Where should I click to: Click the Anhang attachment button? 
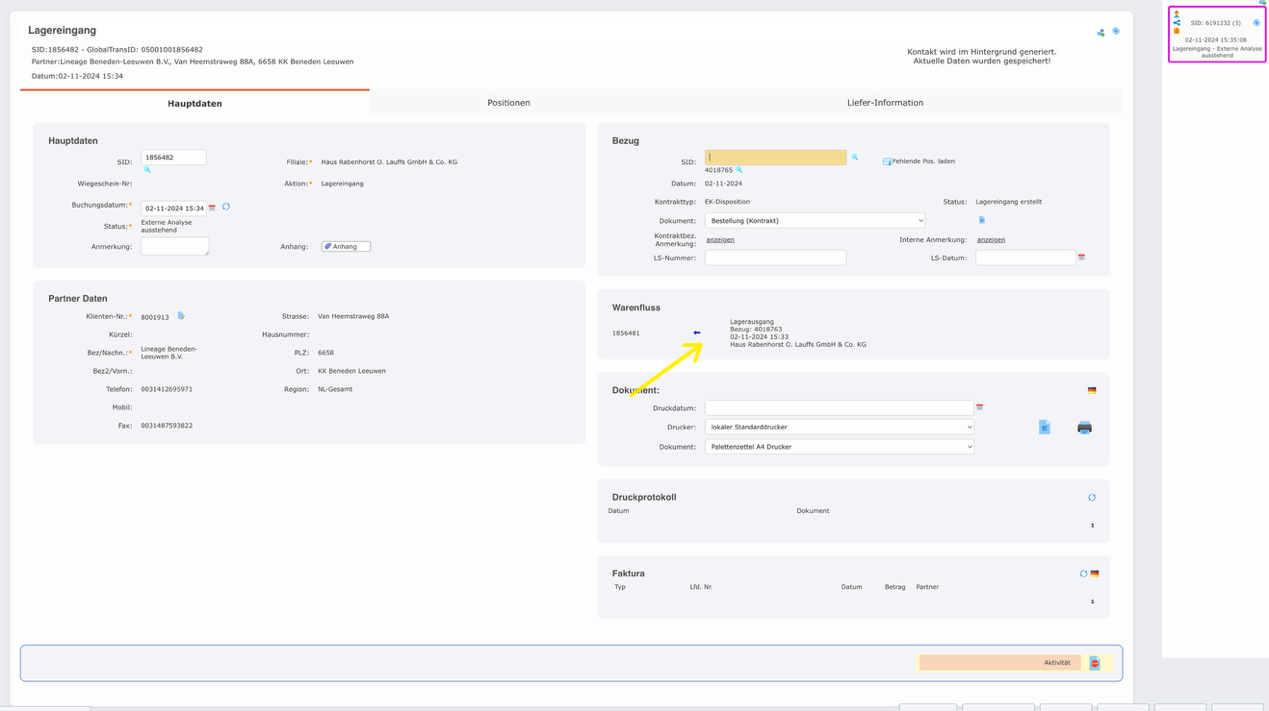(x=346, y=246)
